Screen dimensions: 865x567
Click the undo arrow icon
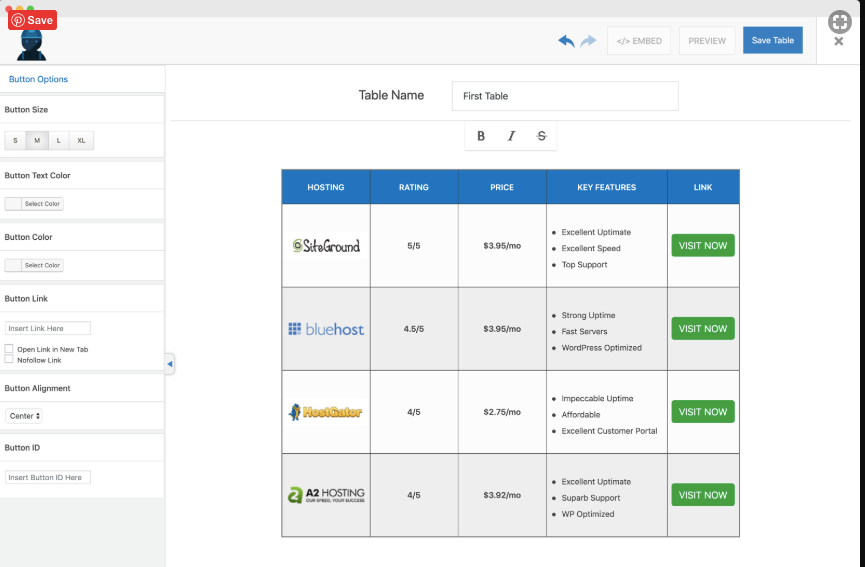[x=566, y=41]
